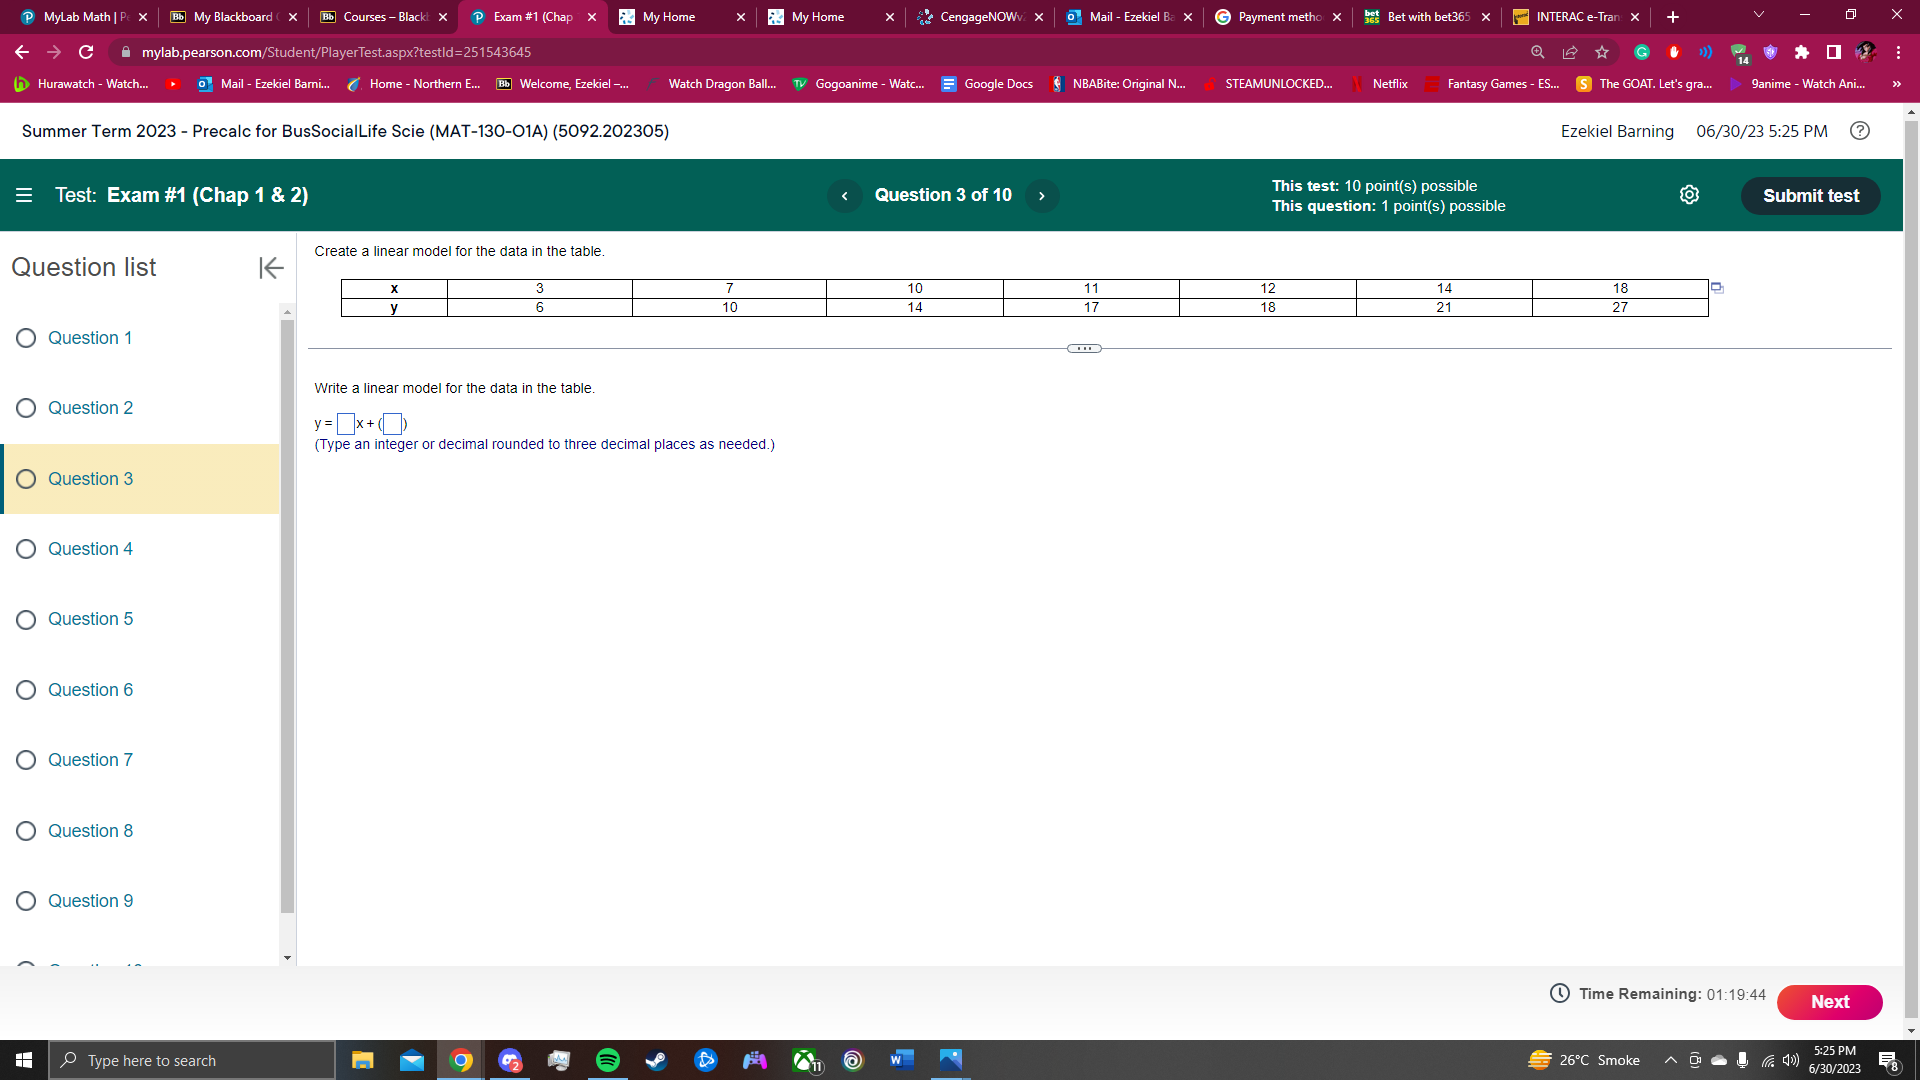This screenshot has height=1080, width=1920.
Task: Click the slope input box in the equation
Action: 345,424
